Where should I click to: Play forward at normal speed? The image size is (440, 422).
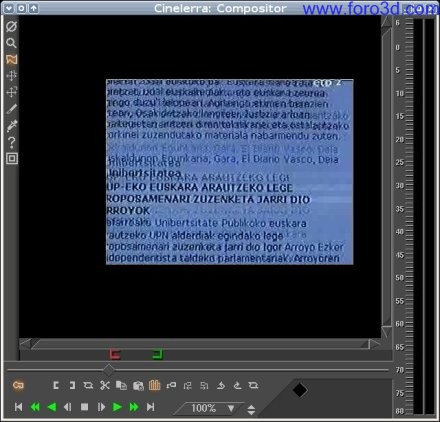click(117, 407)
